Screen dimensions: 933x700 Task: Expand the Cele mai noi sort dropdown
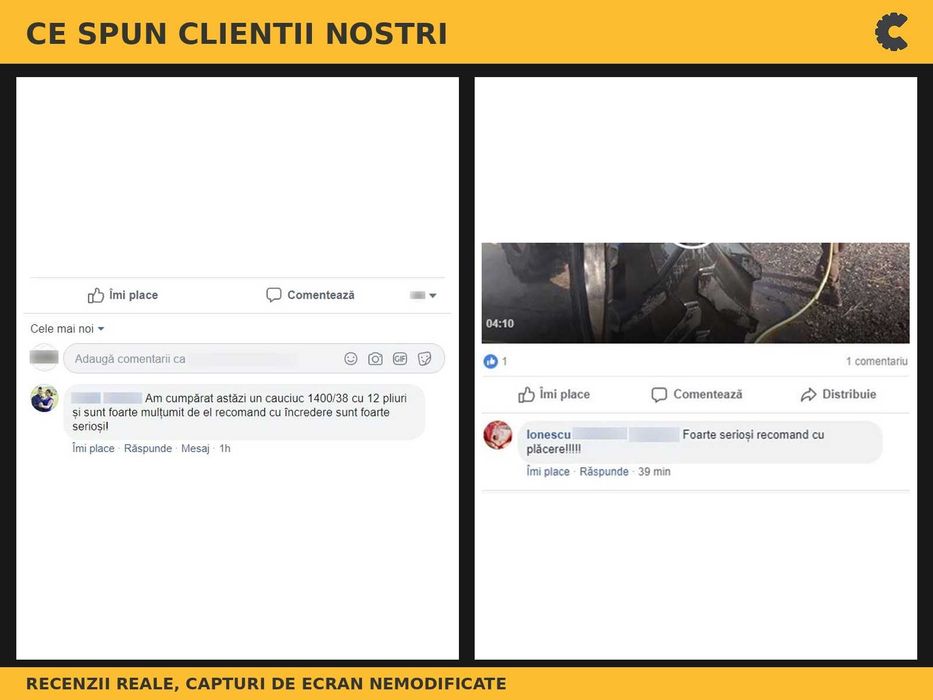[x=67, y=329]
